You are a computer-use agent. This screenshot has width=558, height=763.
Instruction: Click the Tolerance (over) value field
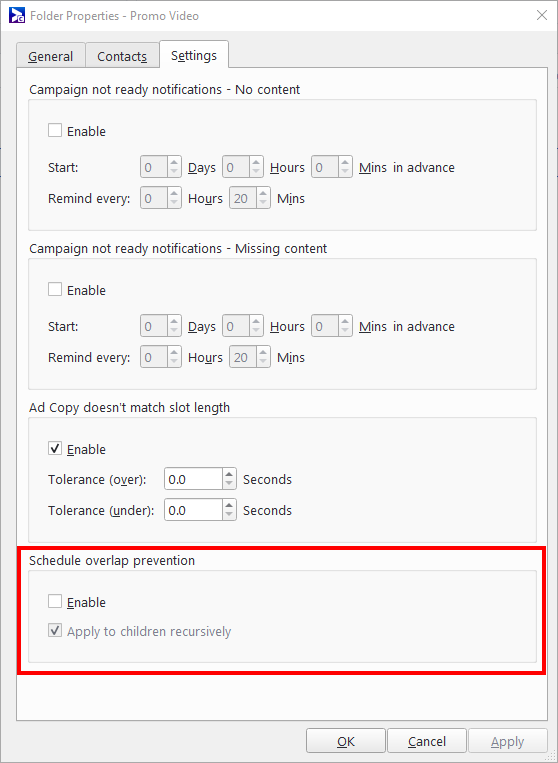[x=194, y=479]
